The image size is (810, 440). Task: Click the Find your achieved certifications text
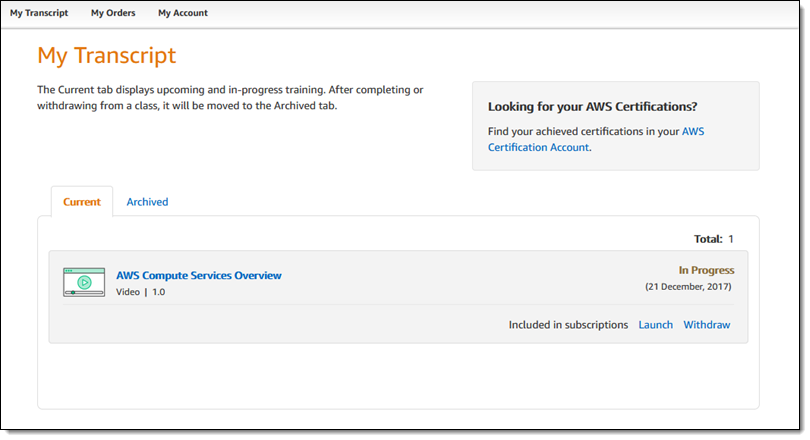click(x=580, y=131)
